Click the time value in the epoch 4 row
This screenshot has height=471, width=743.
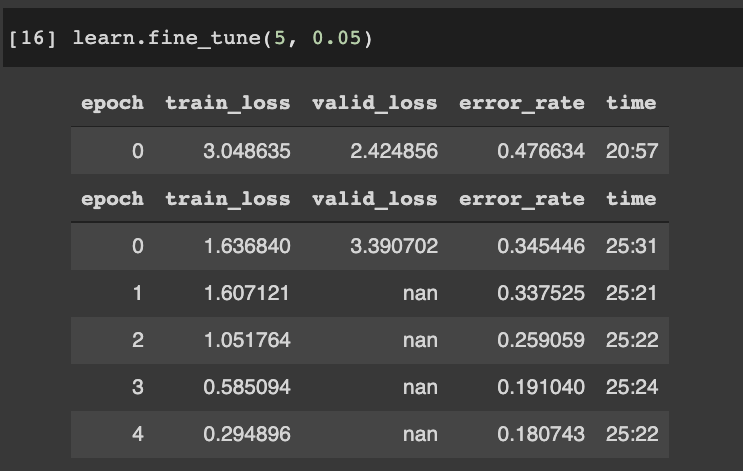pos(632,434)
